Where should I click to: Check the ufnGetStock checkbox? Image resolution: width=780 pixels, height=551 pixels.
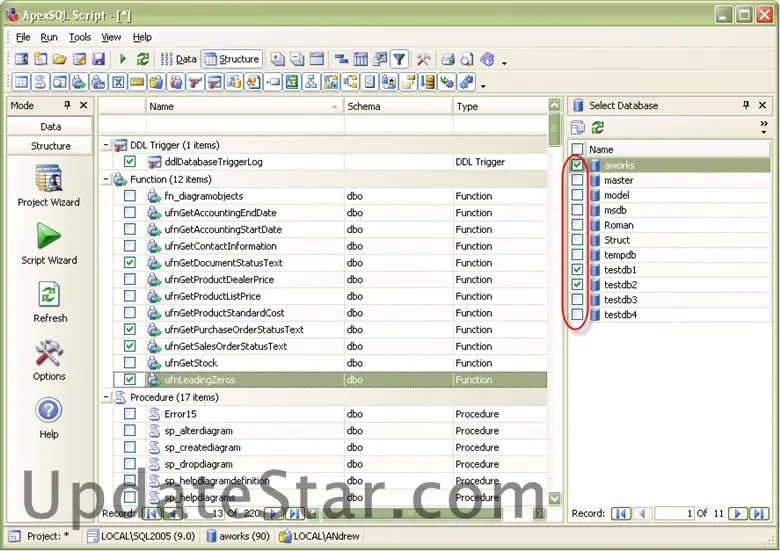click(x=129, y=363)
